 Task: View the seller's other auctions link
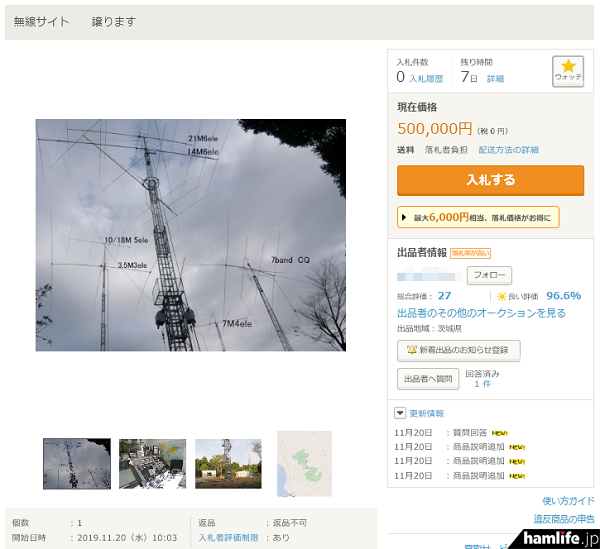481,313
